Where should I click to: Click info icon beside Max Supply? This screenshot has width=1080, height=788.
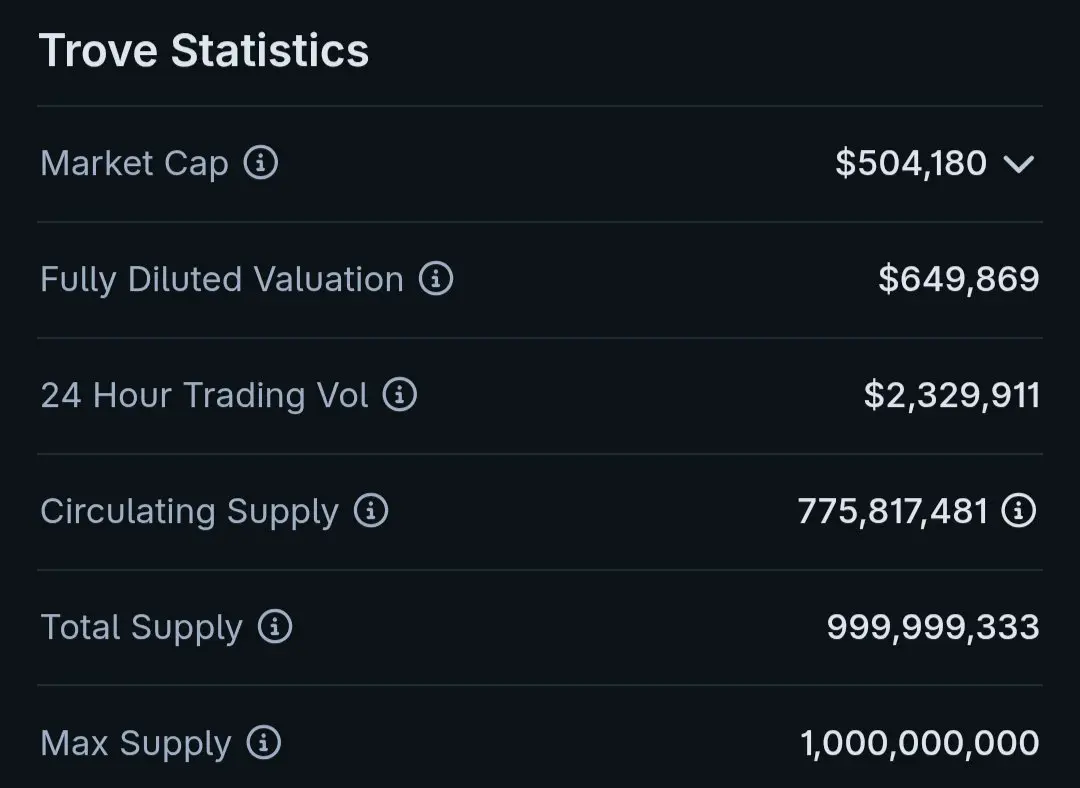tap(264, 743)
